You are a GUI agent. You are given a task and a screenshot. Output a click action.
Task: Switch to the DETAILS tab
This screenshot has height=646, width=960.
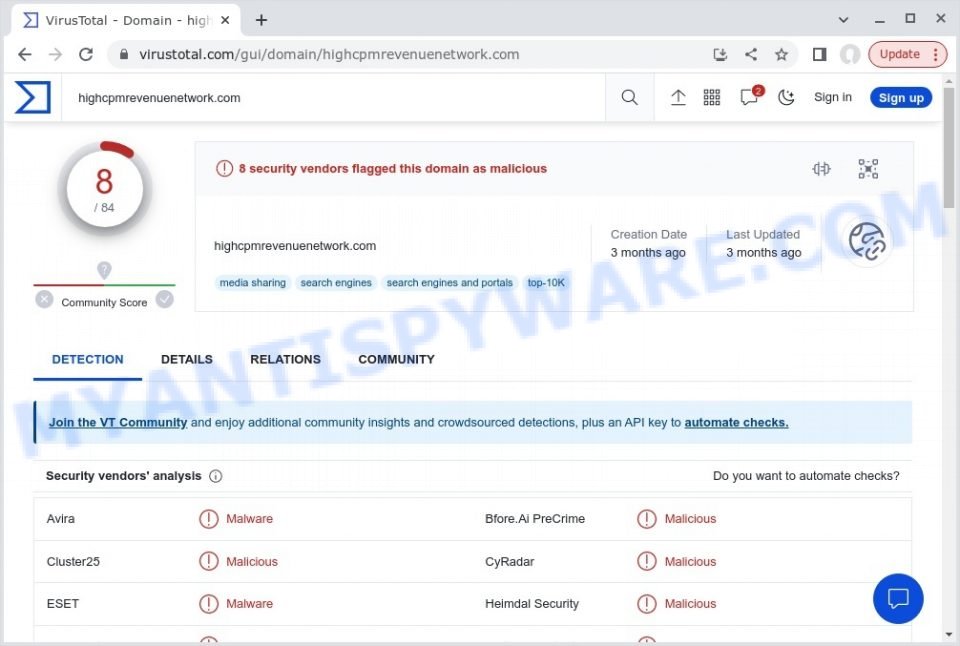pos(187,359)
